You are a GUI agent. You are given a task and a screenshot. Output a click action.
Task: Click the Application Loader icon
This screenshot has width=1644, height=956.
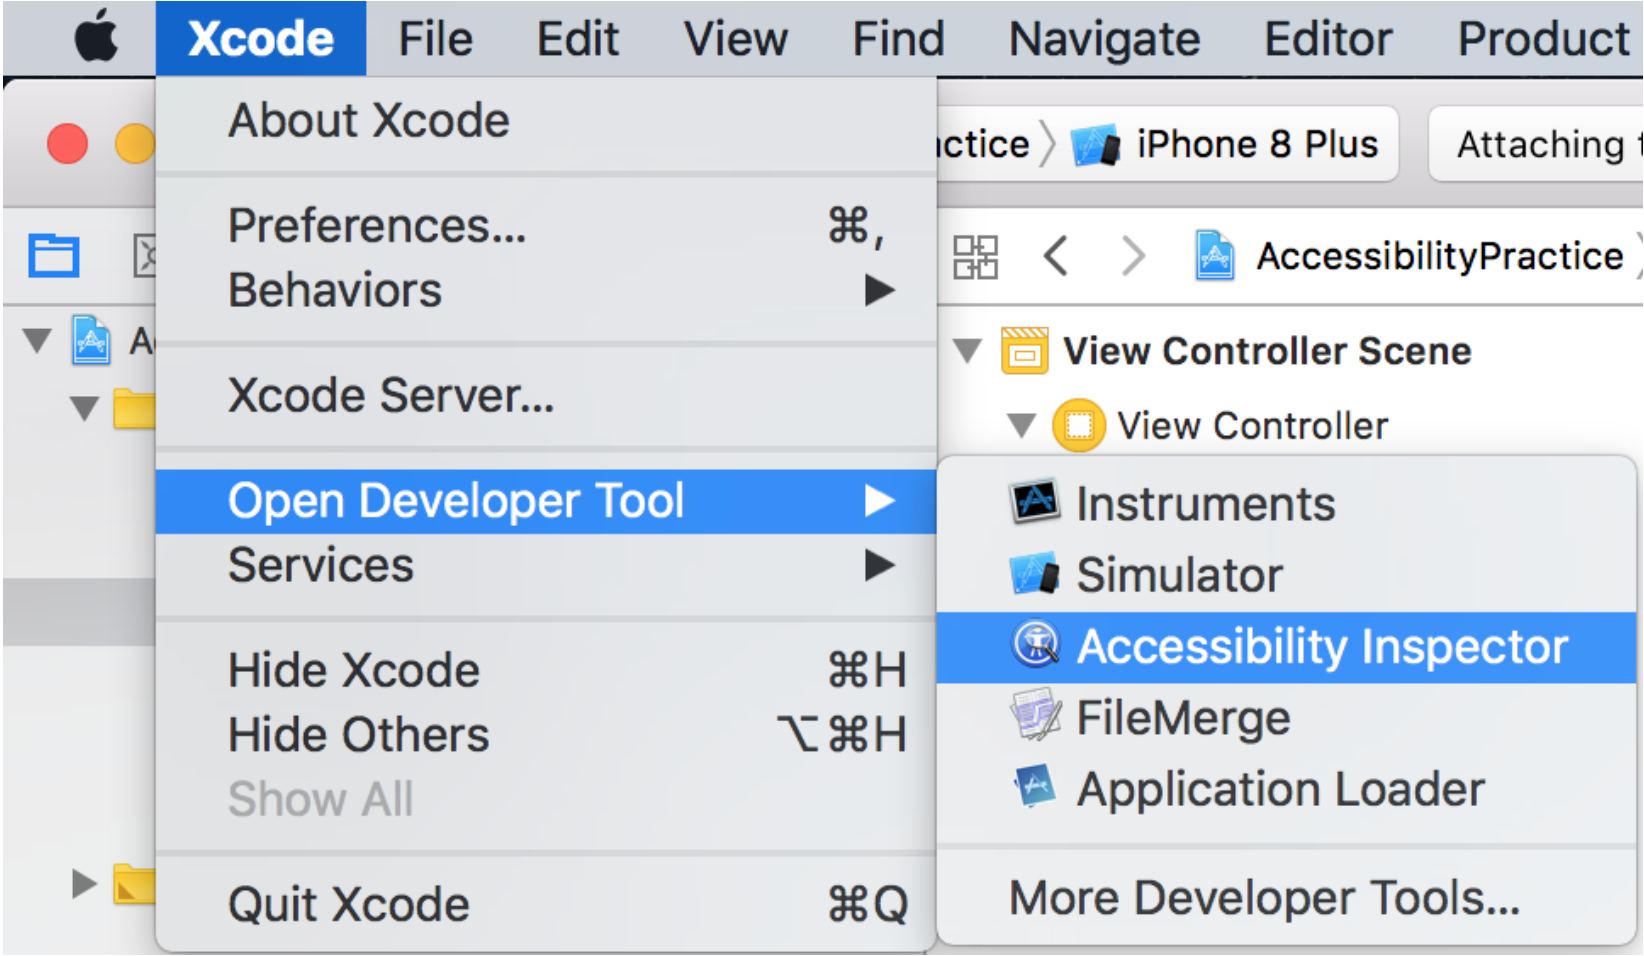(1034, 788)
